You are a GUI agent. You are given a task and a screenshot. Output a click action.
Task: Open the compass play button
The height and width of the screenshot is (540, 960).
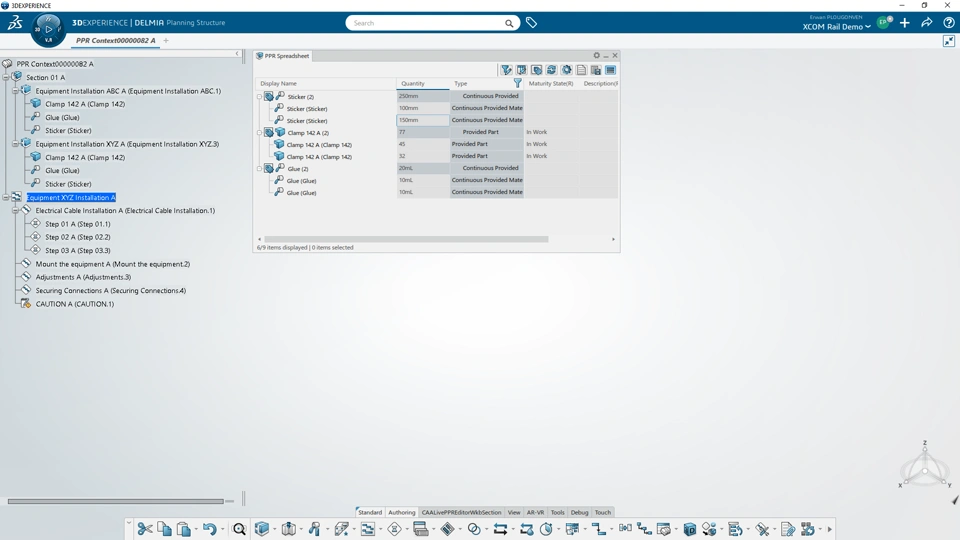(48, 29)
